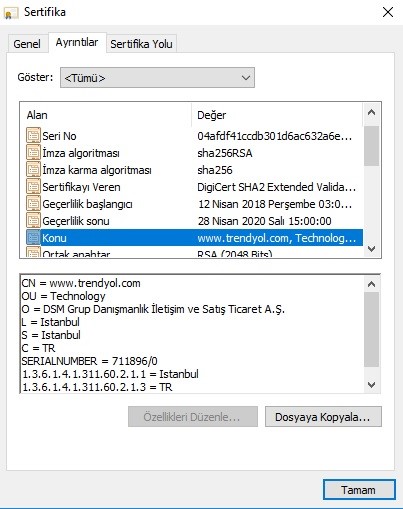Click the DigiCert SHA2 Extended value

click(276, 187)
